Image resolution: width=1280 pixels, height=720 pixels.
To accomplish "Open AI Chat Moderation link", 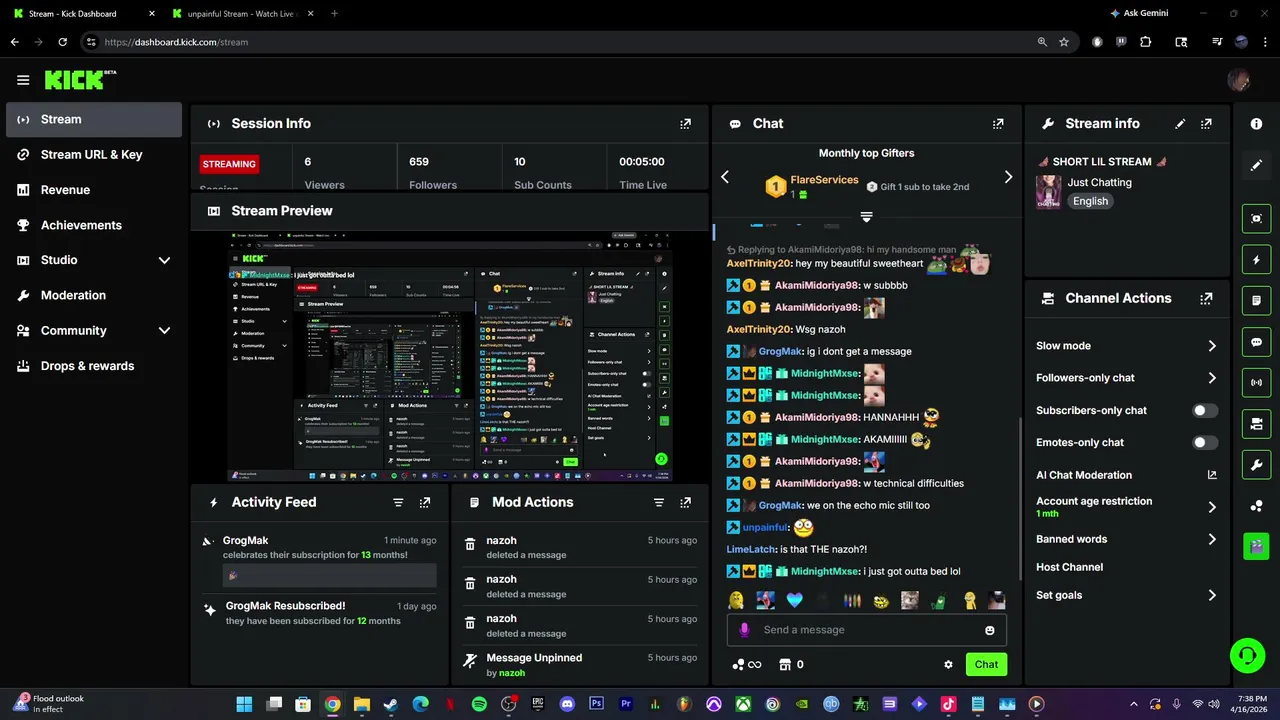I will [x=1127, y=475].
